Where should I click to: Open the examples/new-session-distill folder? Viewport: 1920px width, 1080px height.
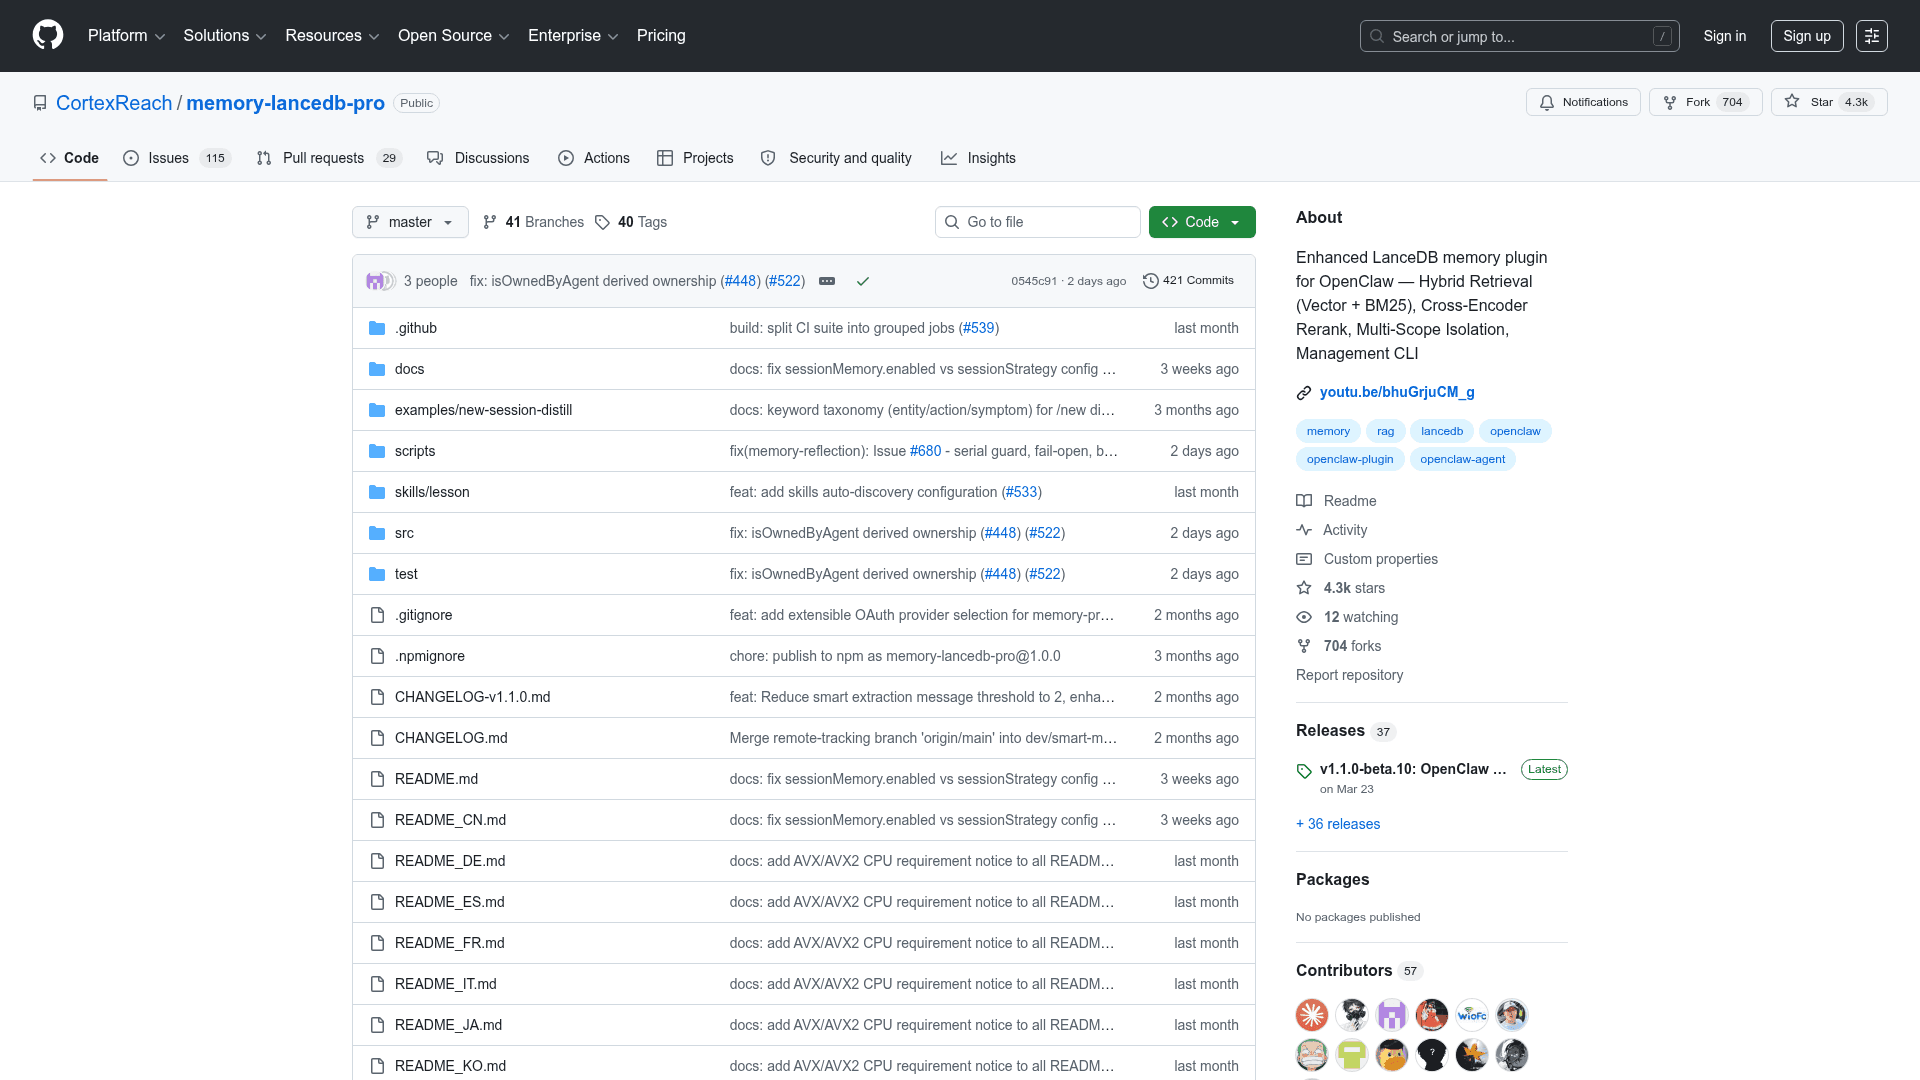click(483, 410)
